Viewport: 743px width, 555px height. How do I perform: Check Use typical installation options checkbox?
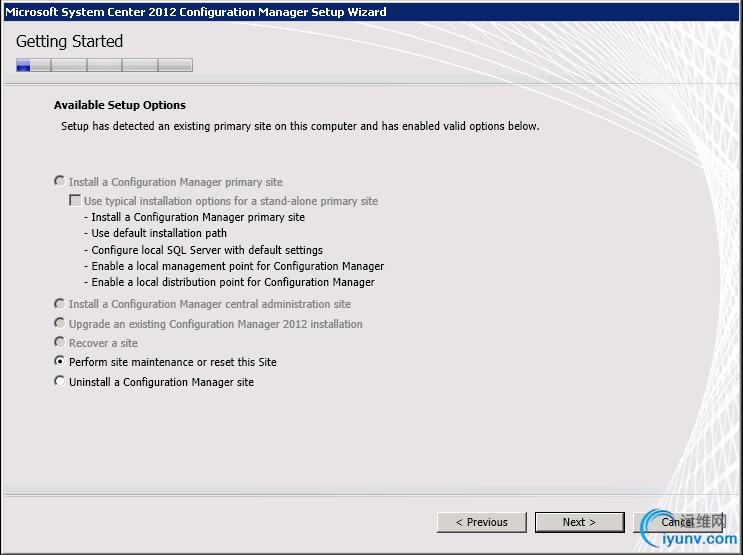point(75,200)
